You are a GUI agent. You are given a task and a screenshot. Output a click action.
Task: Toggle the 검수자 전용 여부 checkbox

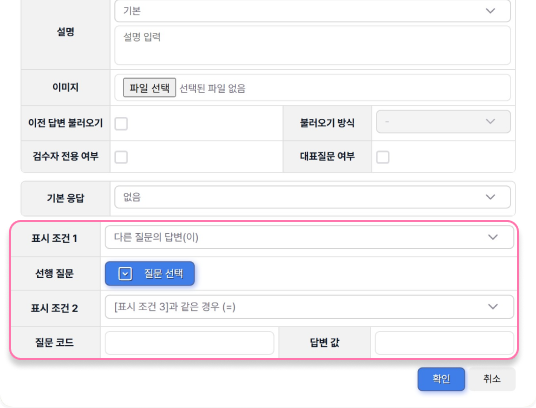[121, 157]
